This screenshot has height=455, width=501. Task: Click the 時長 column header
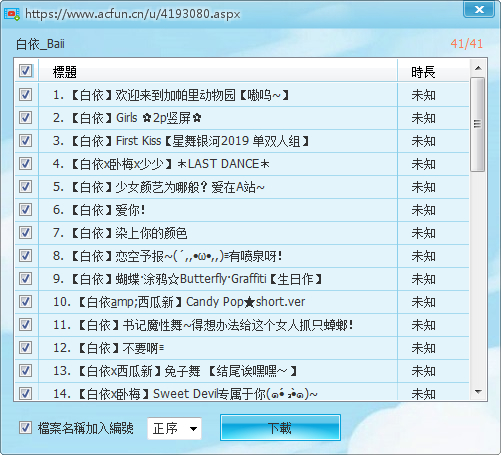point(423,72)
